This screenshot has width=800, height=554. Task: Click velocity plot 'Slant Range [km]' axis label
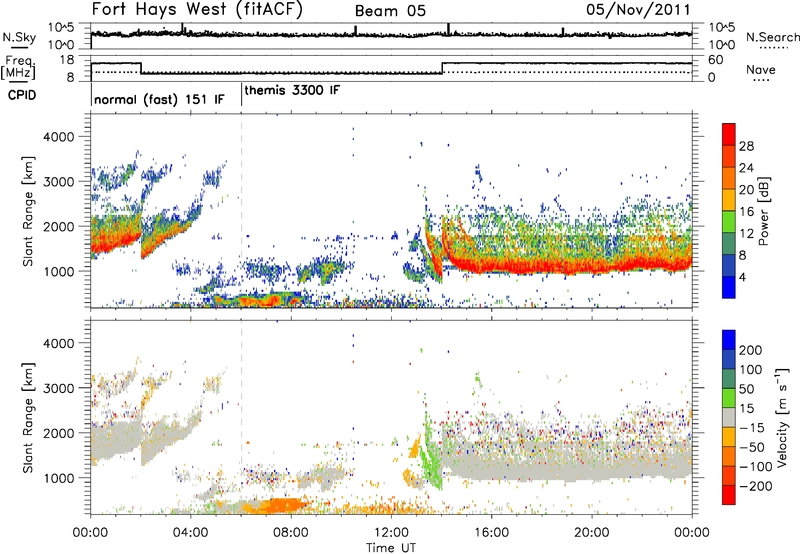28,418
